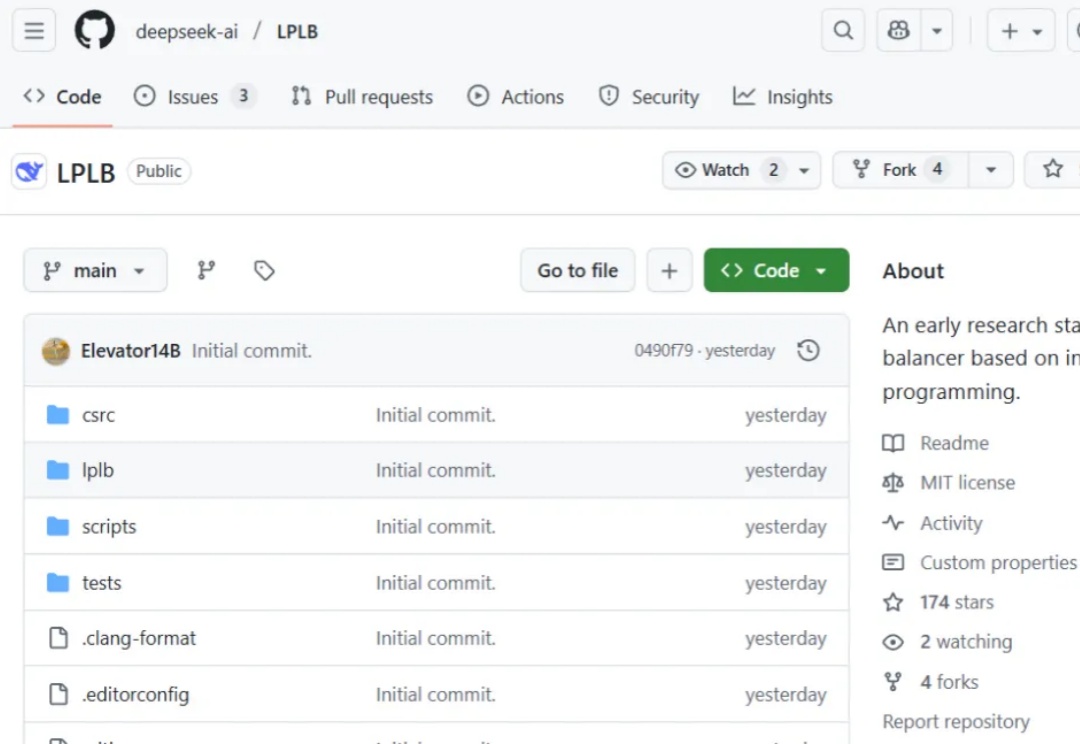
Task: Open the Fork options dropdown arrow
Action: coord(991,170)
